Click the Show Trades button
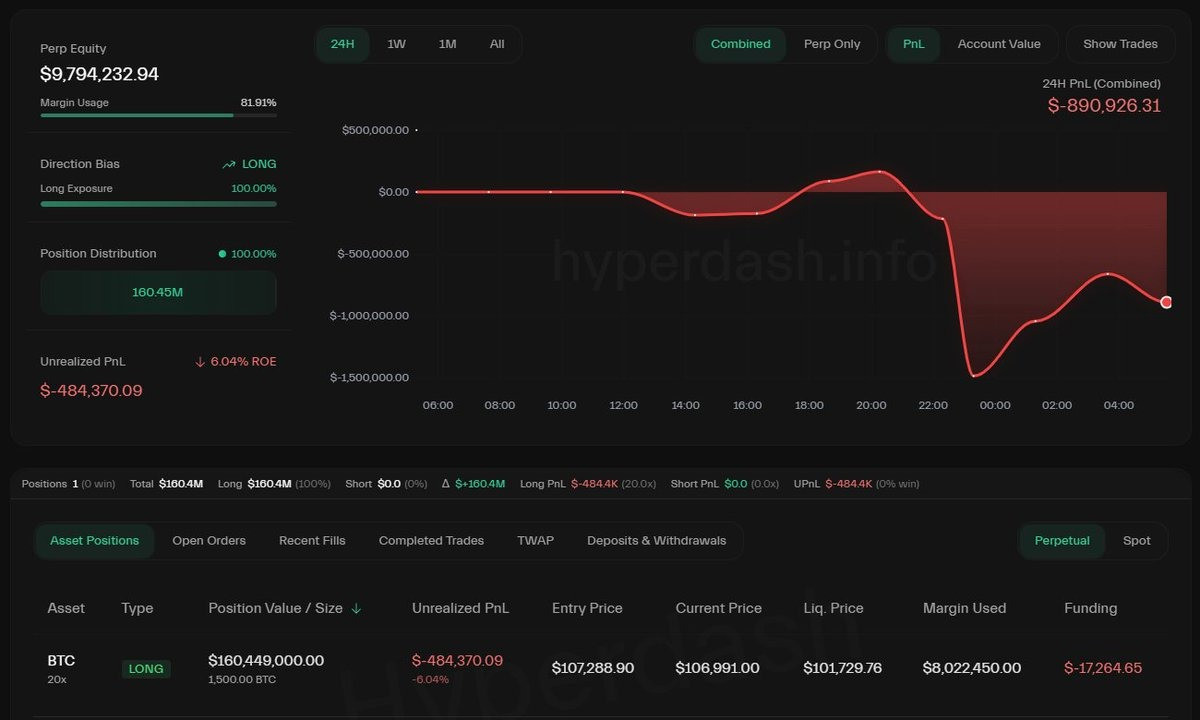This screenshot has height=720, width=1200. tap(1120, 44)
